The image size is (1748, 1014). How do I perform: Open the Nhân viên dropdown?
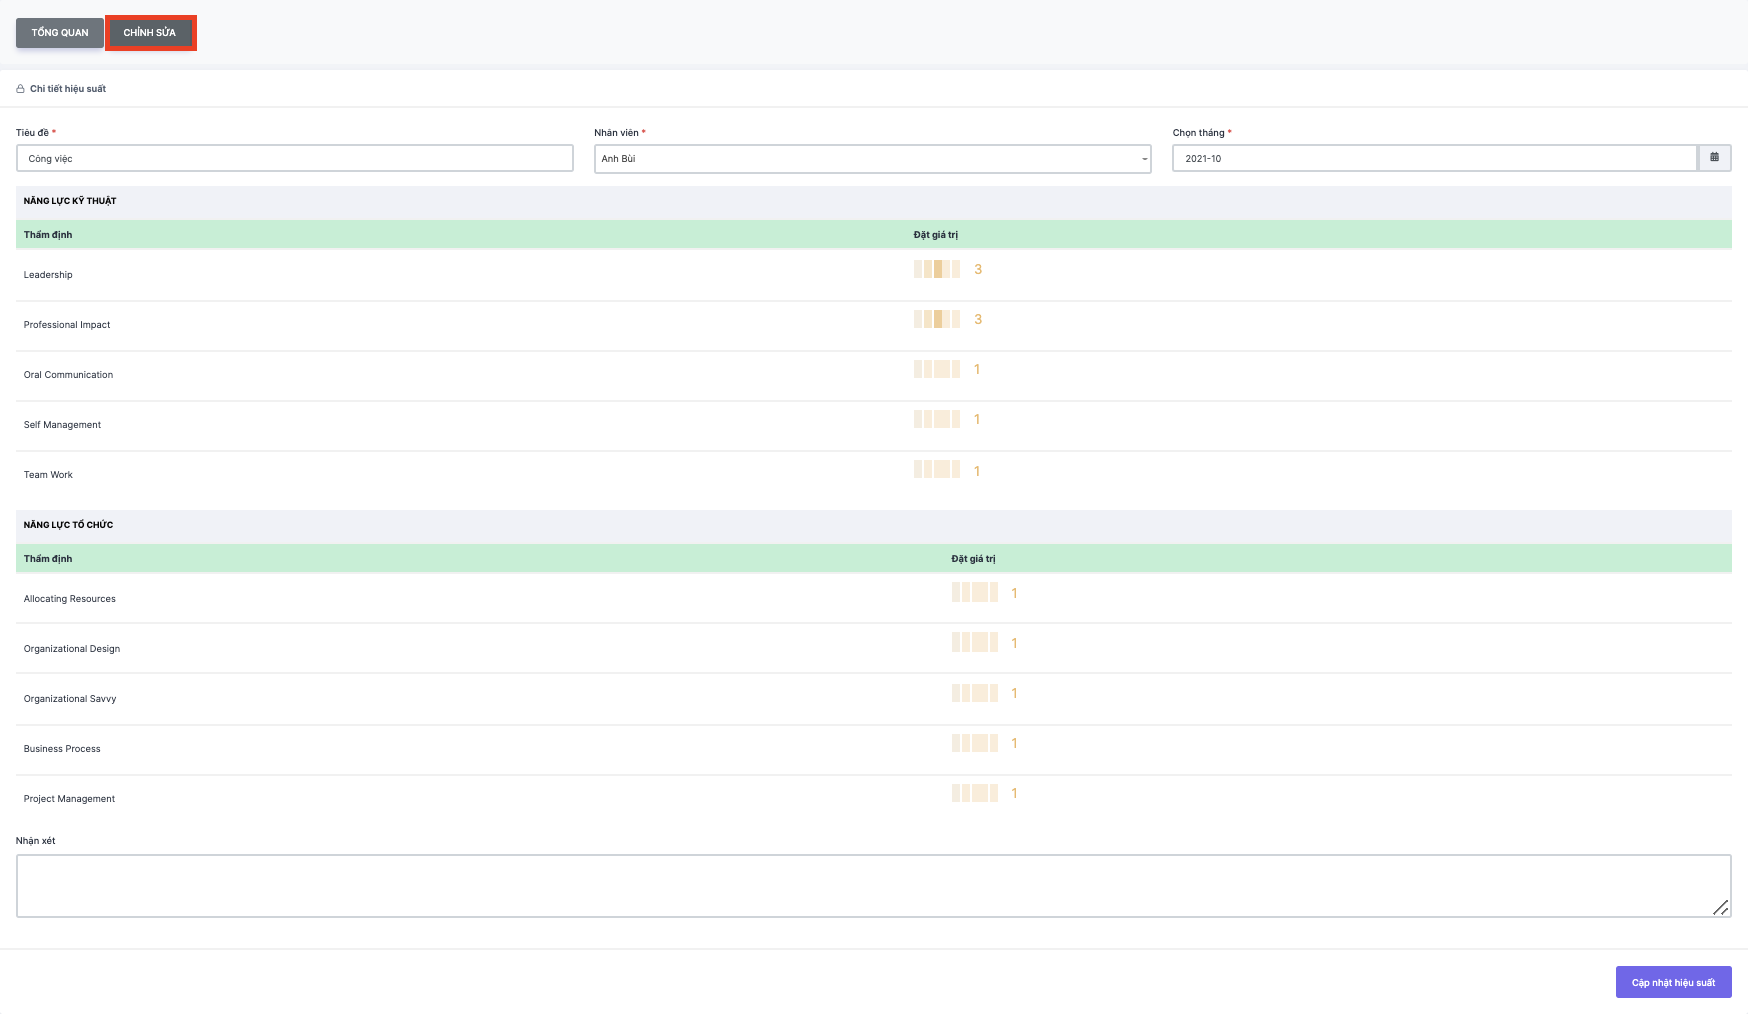873,158
